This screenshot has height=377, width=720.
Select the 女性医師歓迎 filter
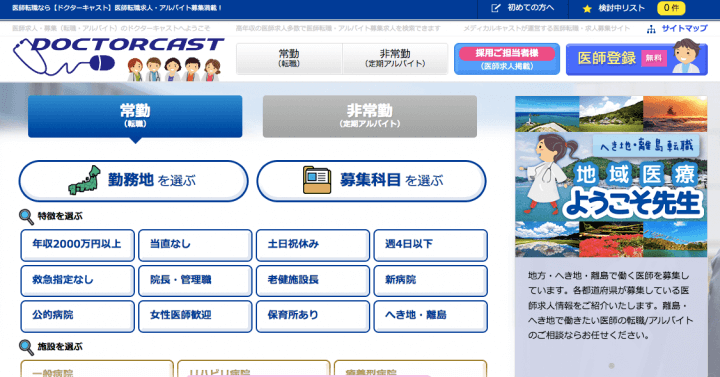coord(195,316)
